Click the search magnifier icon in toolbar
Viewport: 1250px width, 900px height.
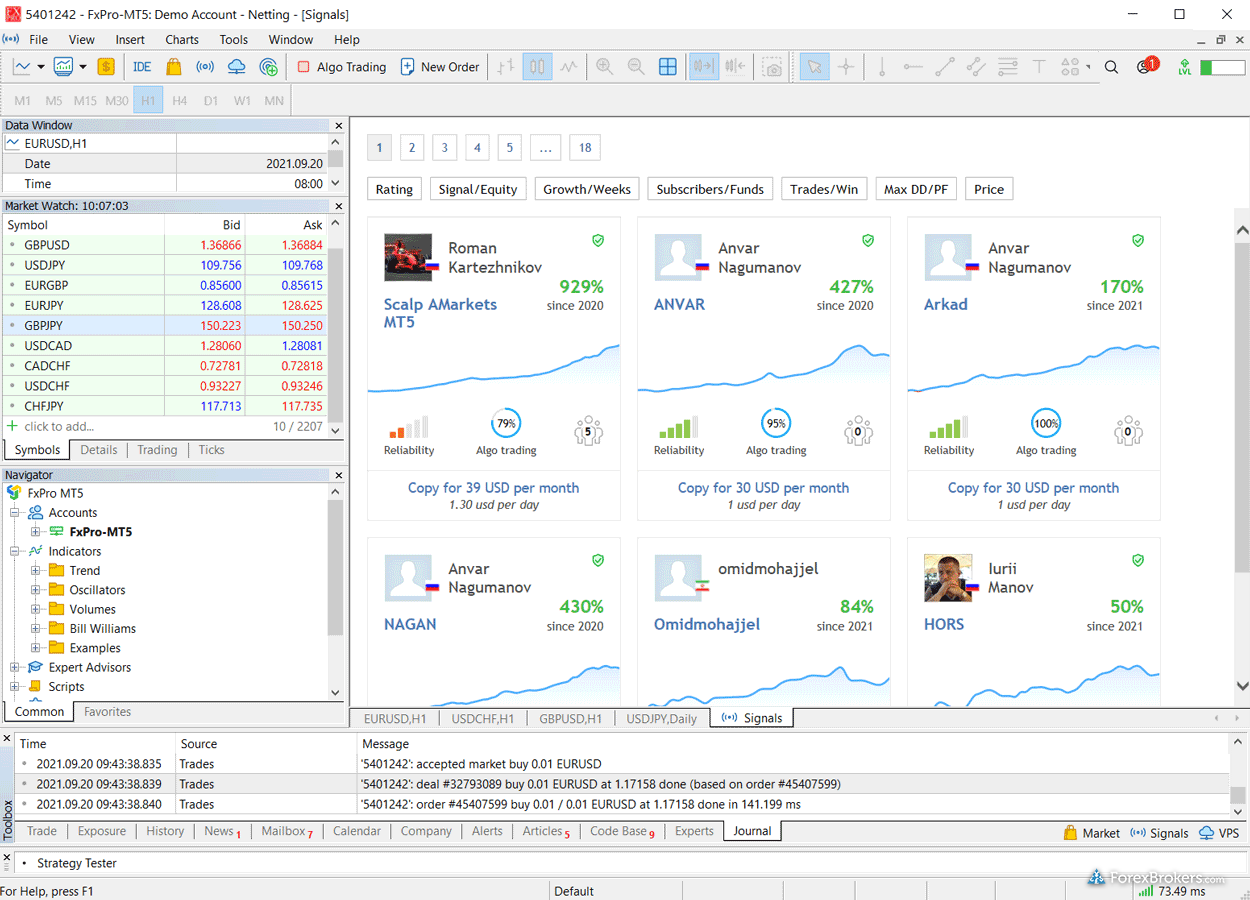pyautogui.click(x=1111, y=67)
